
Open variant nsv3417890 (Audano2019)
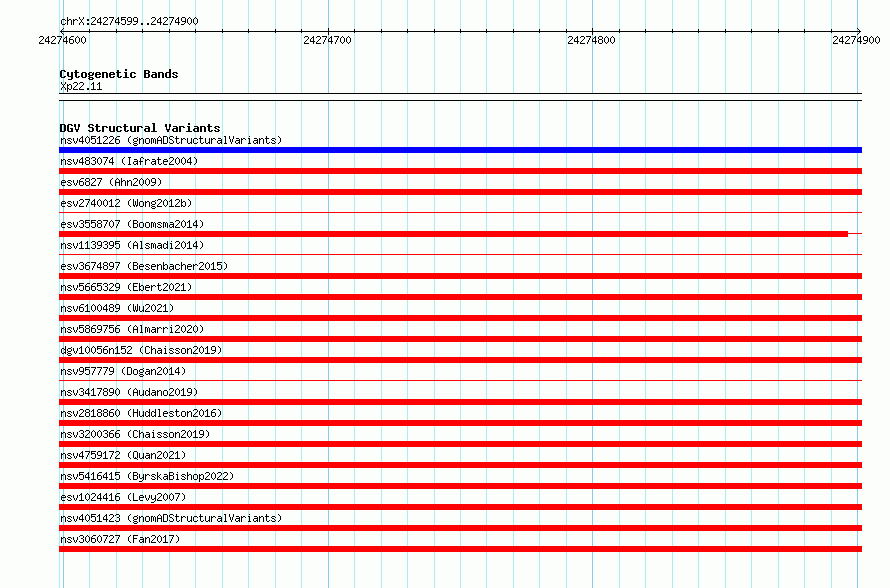pos(129,392)
